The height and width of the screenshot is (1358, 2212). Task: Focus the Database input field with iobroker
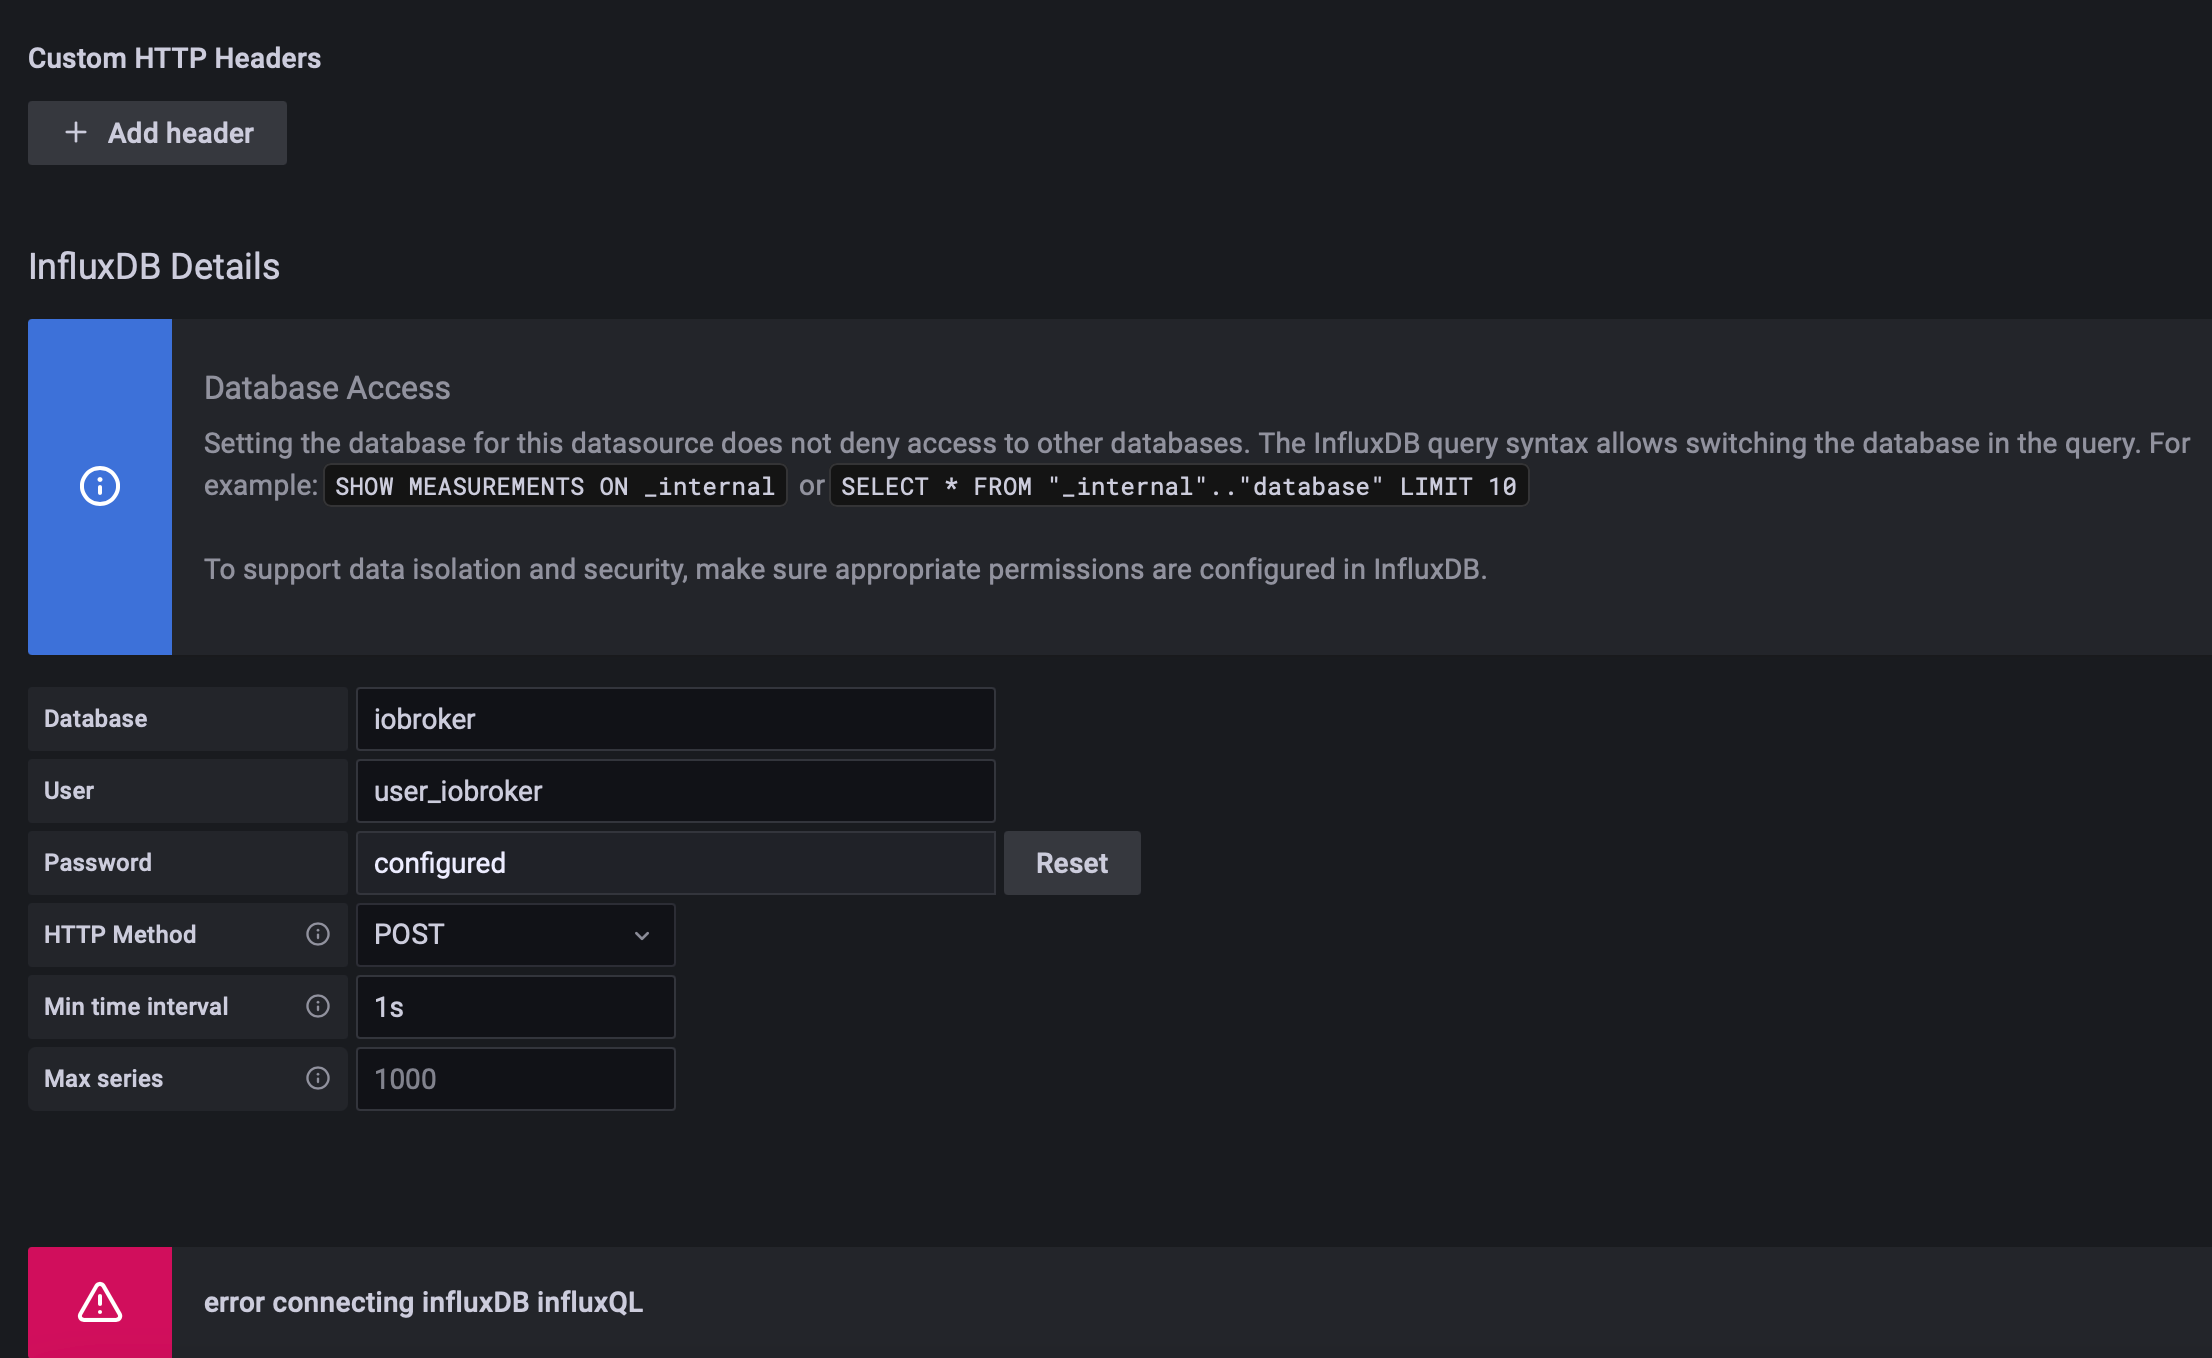click(675, 719)
